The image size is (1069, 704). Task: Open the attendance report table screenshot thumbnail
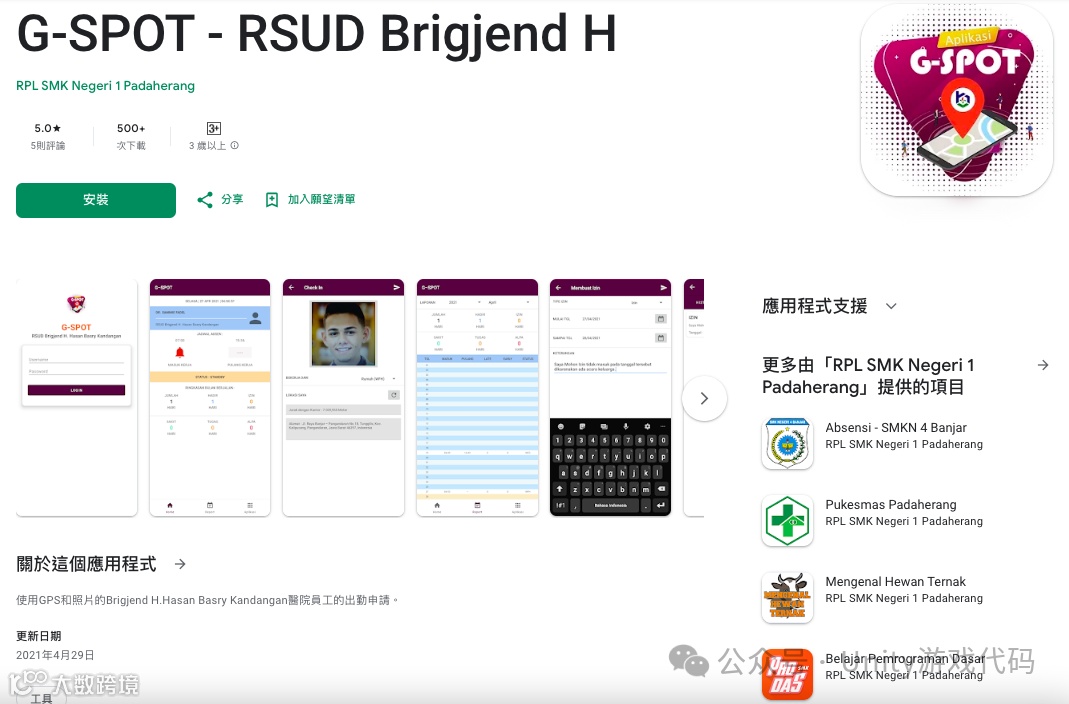477,397
